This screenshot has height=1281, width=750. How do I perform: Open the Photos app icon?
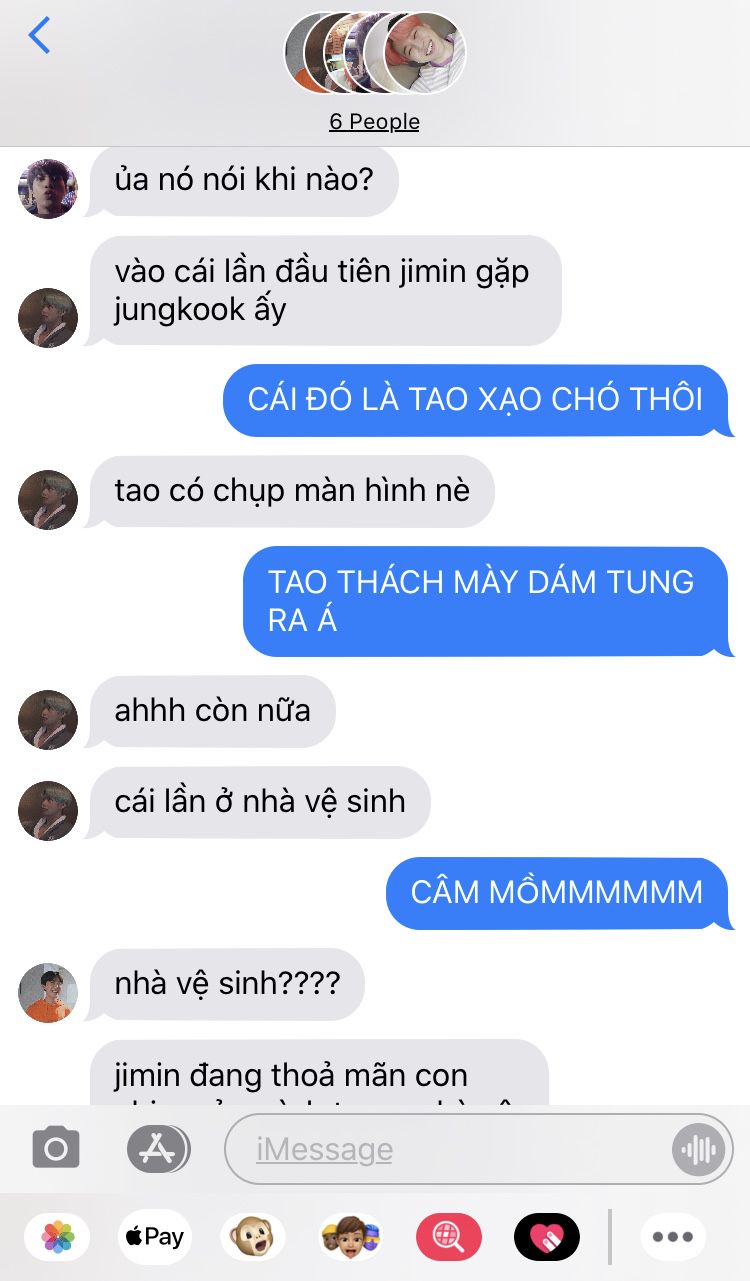pyautogui.click(x=58, y=1237)
